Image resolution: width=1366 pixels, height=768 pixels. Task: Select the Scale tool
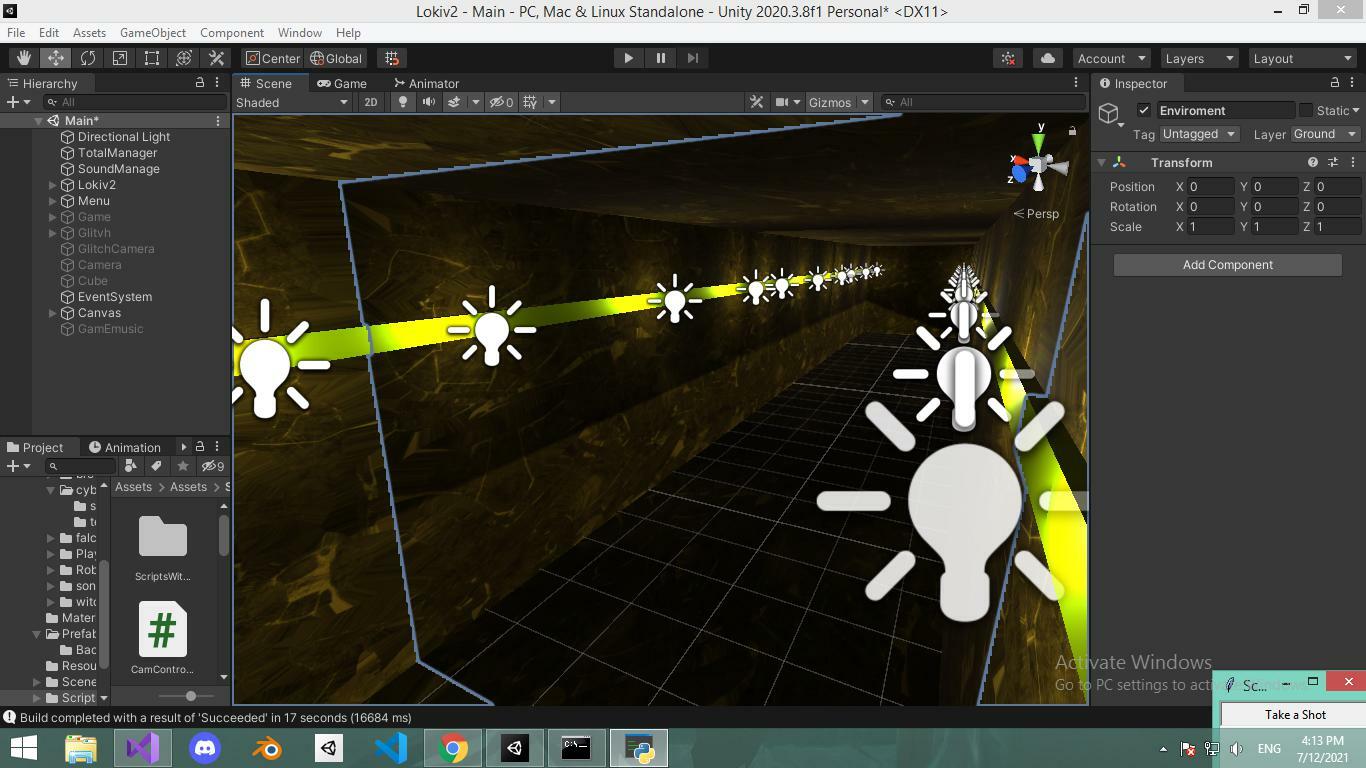(119, 58)
